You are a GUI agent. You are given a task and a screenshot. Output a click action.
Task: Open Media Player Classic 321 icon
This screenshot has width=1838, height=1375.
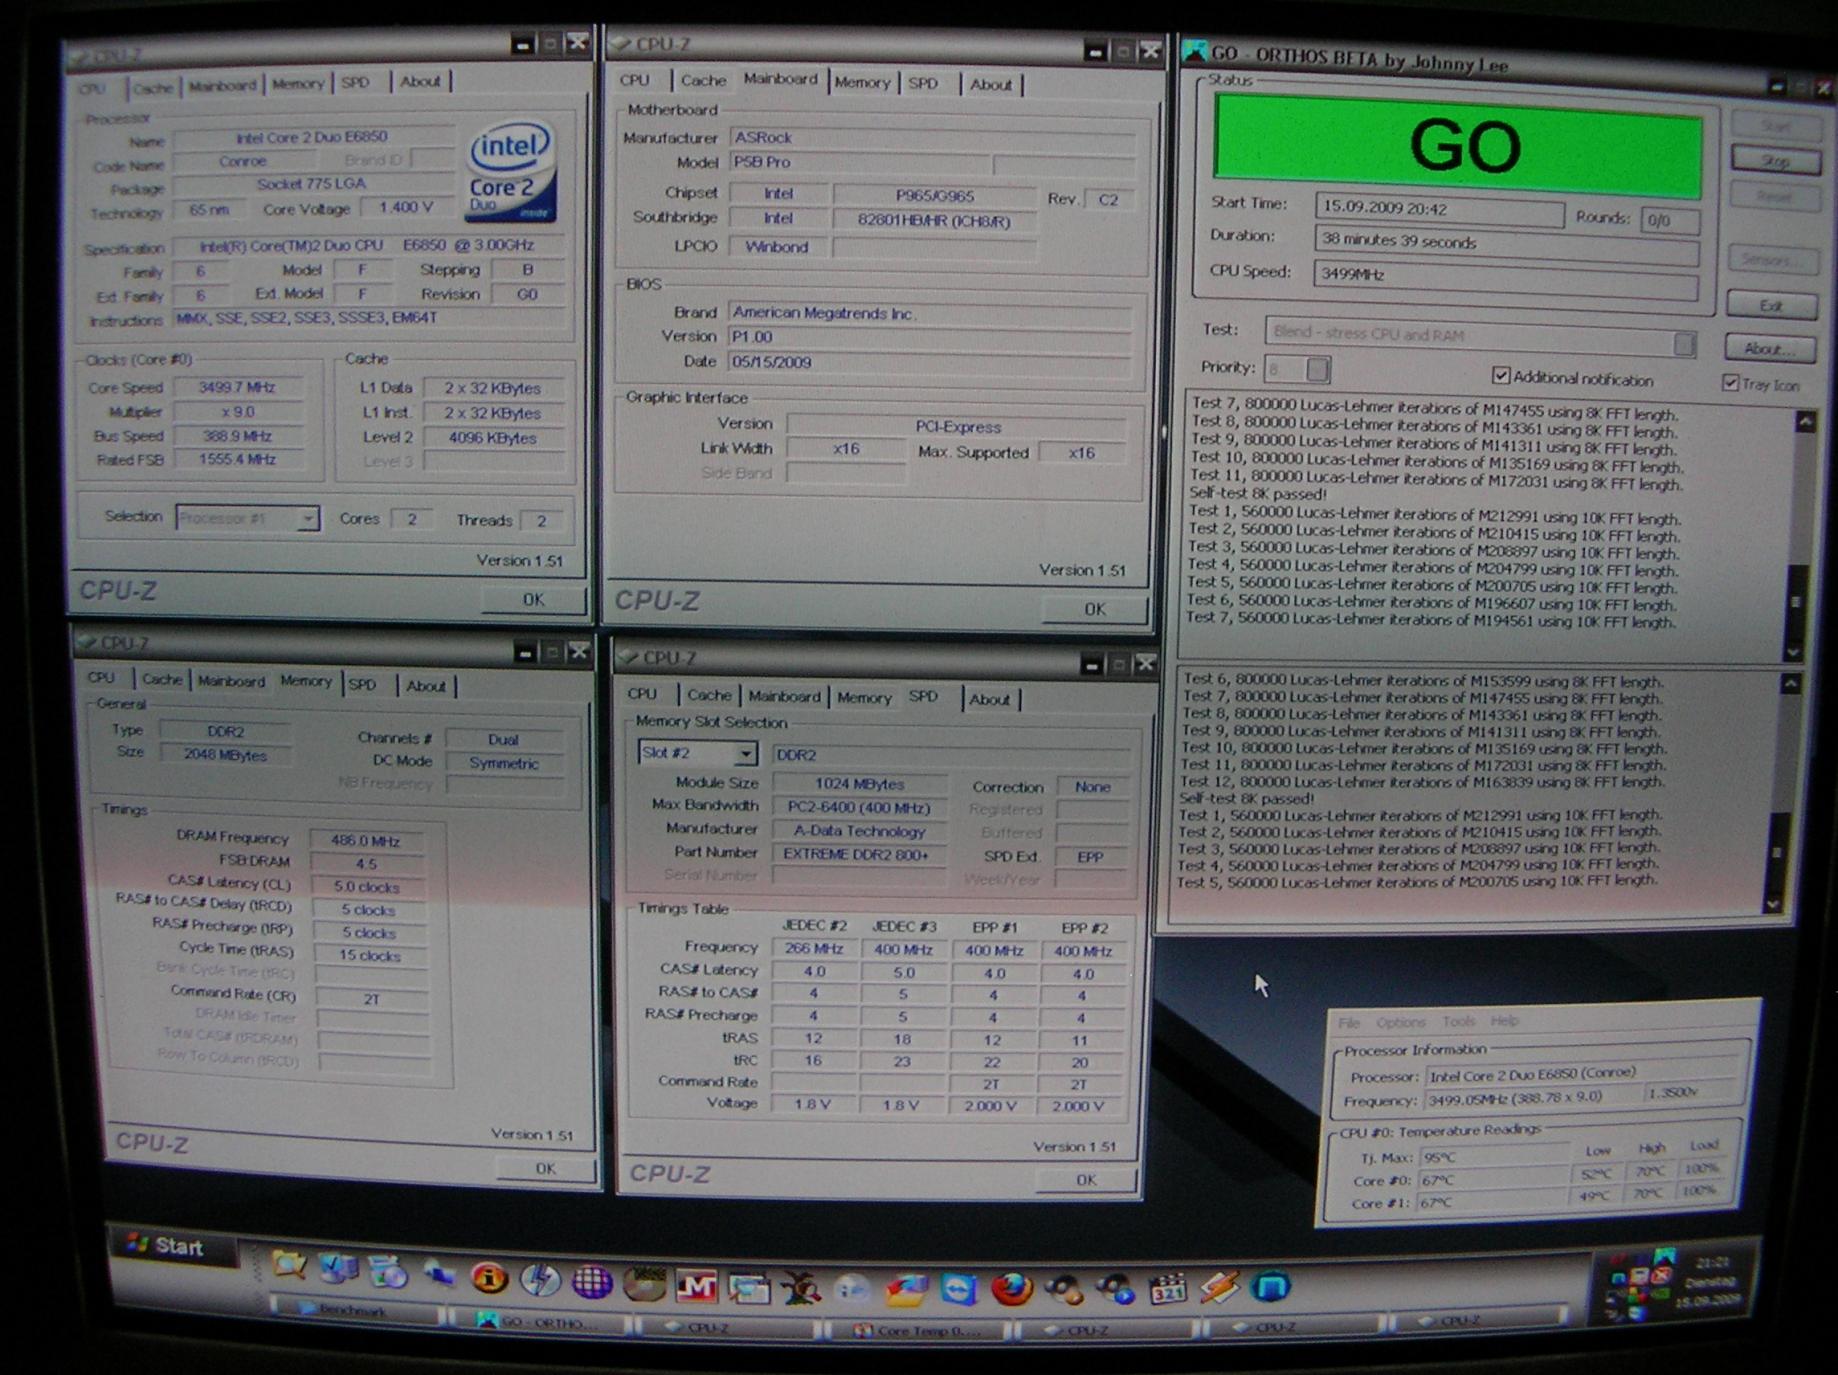coord(1167,1290)
